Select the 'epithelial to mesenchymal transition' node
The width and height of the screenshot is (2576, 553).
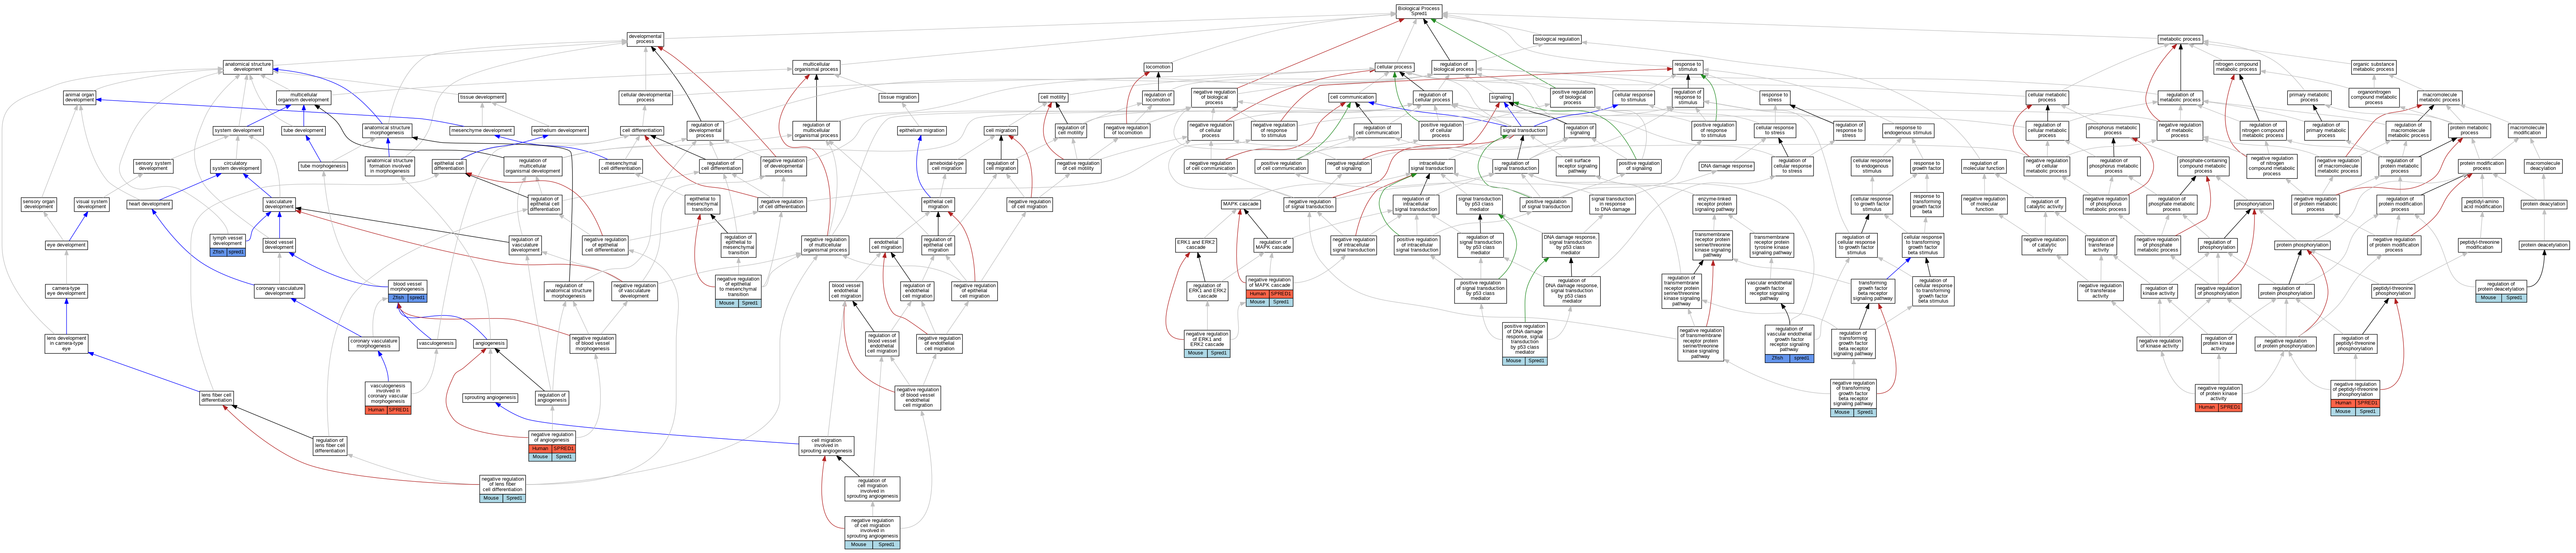coord(702,204)
